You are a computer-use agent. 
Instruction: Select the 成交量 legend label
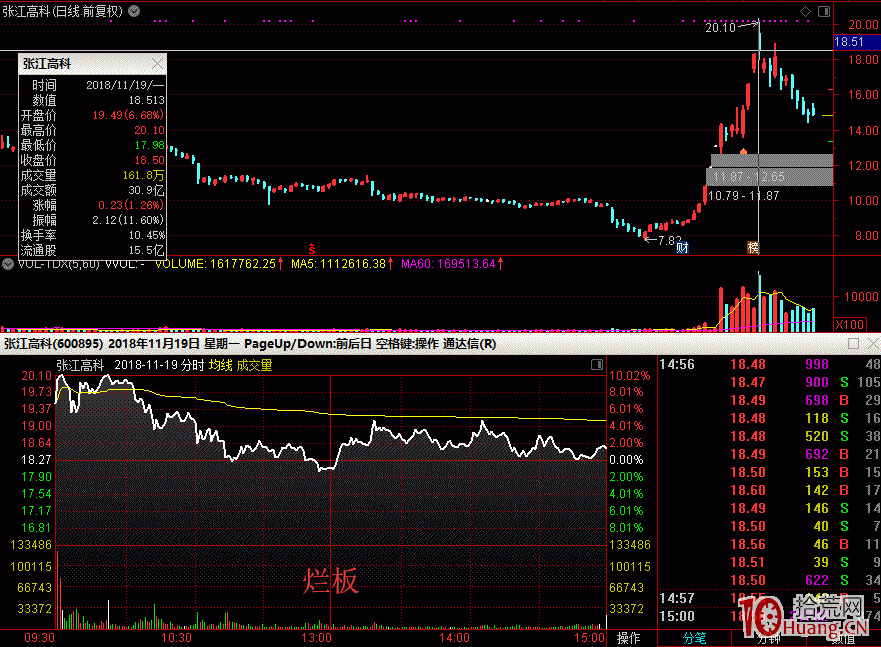point(255,365)
